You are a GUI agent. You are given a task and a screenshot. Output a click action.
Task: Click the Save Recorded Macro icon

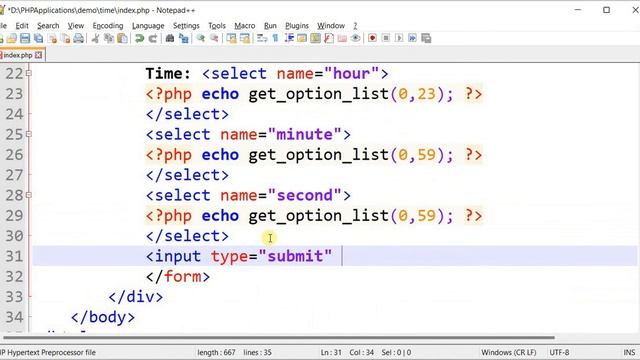point(426,38)
